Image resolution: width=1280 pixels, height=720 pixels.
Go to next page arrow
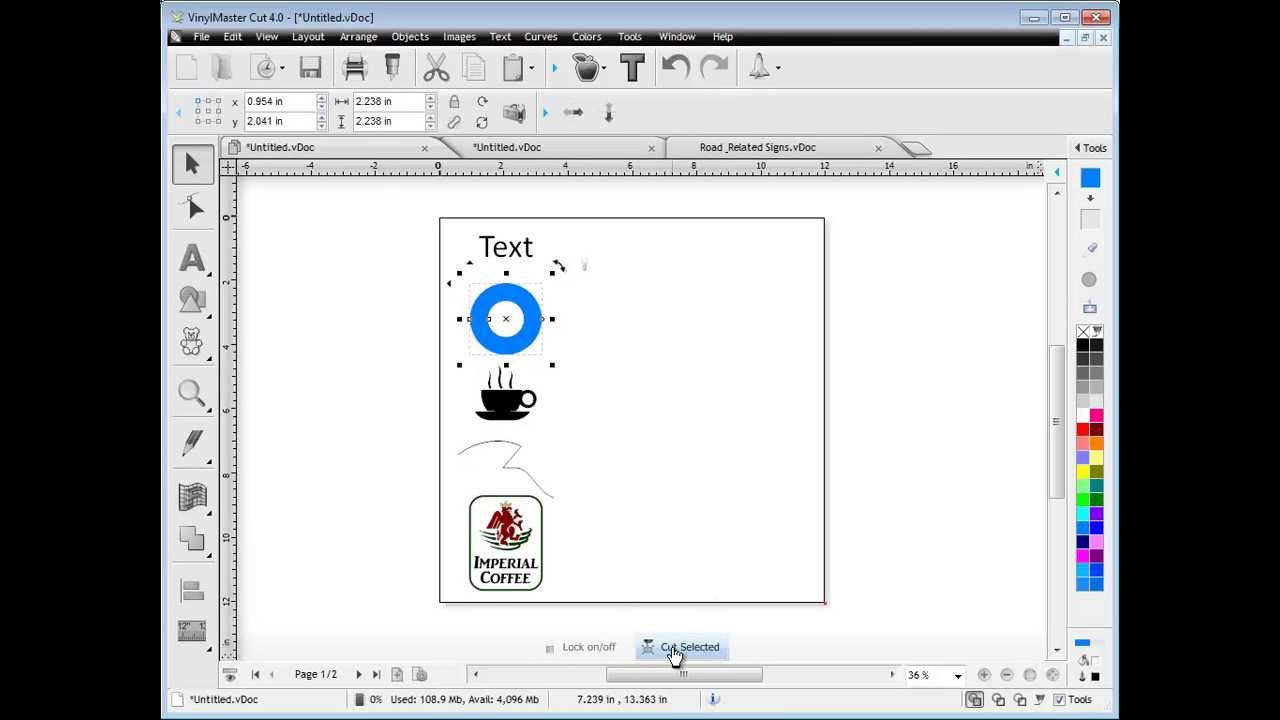(x=359, y=675)
